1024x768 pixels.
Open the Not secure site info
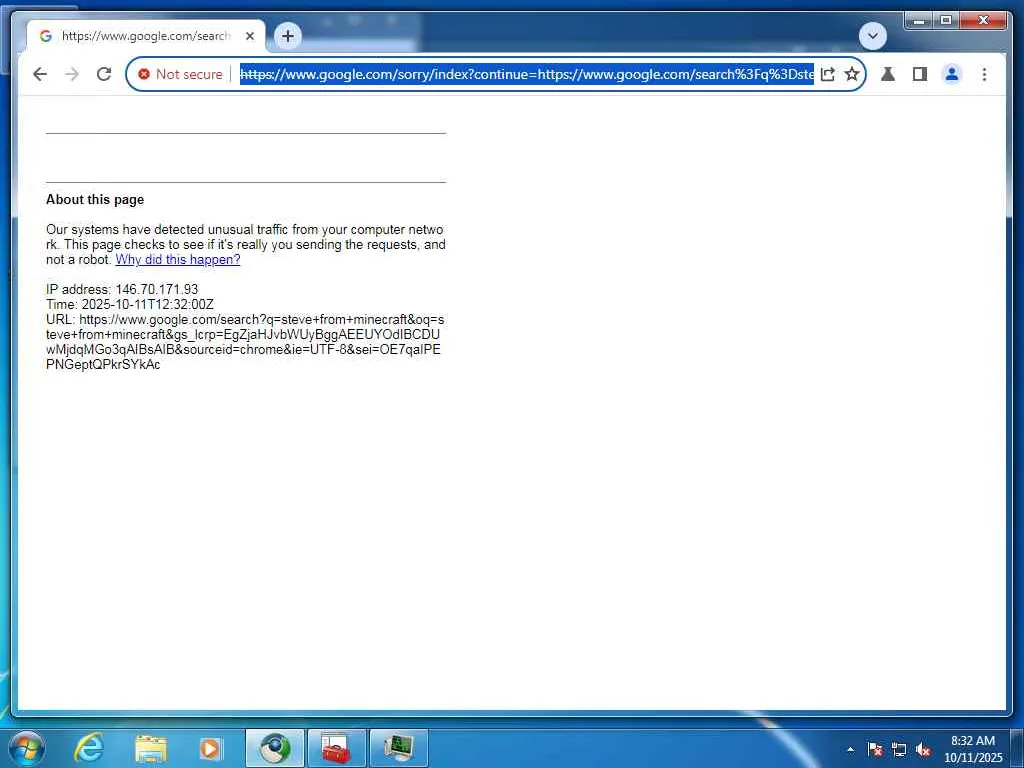(x=180, y=74)
